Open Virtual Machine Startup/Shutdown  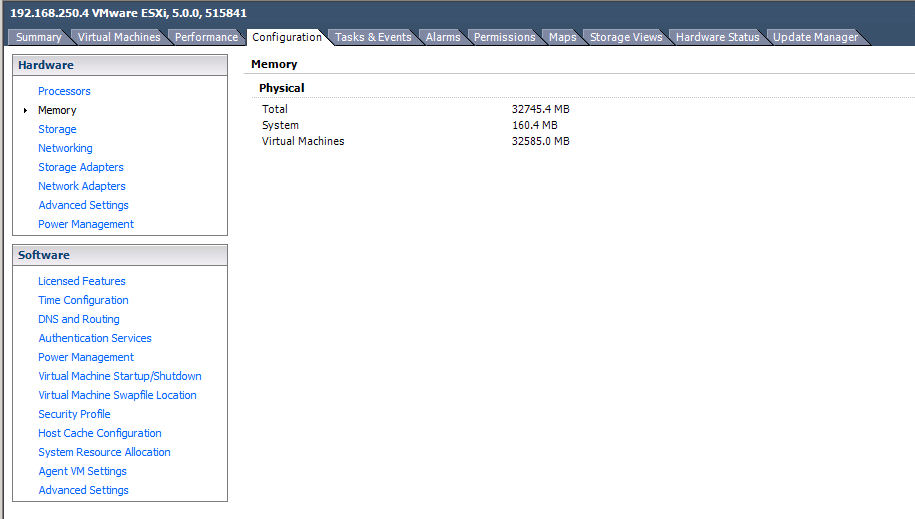pyautogui.click(x=120, y=376)
